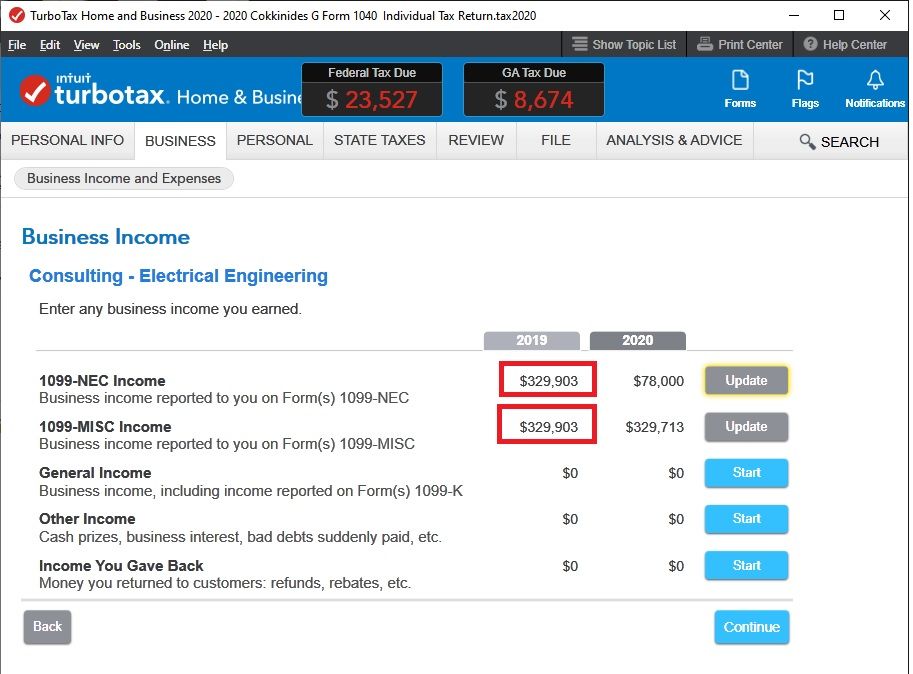Update the 1099-NEC Income entry
Image resolution: width=913 pixels, height=674 pixels.
[x=746, y=381]
